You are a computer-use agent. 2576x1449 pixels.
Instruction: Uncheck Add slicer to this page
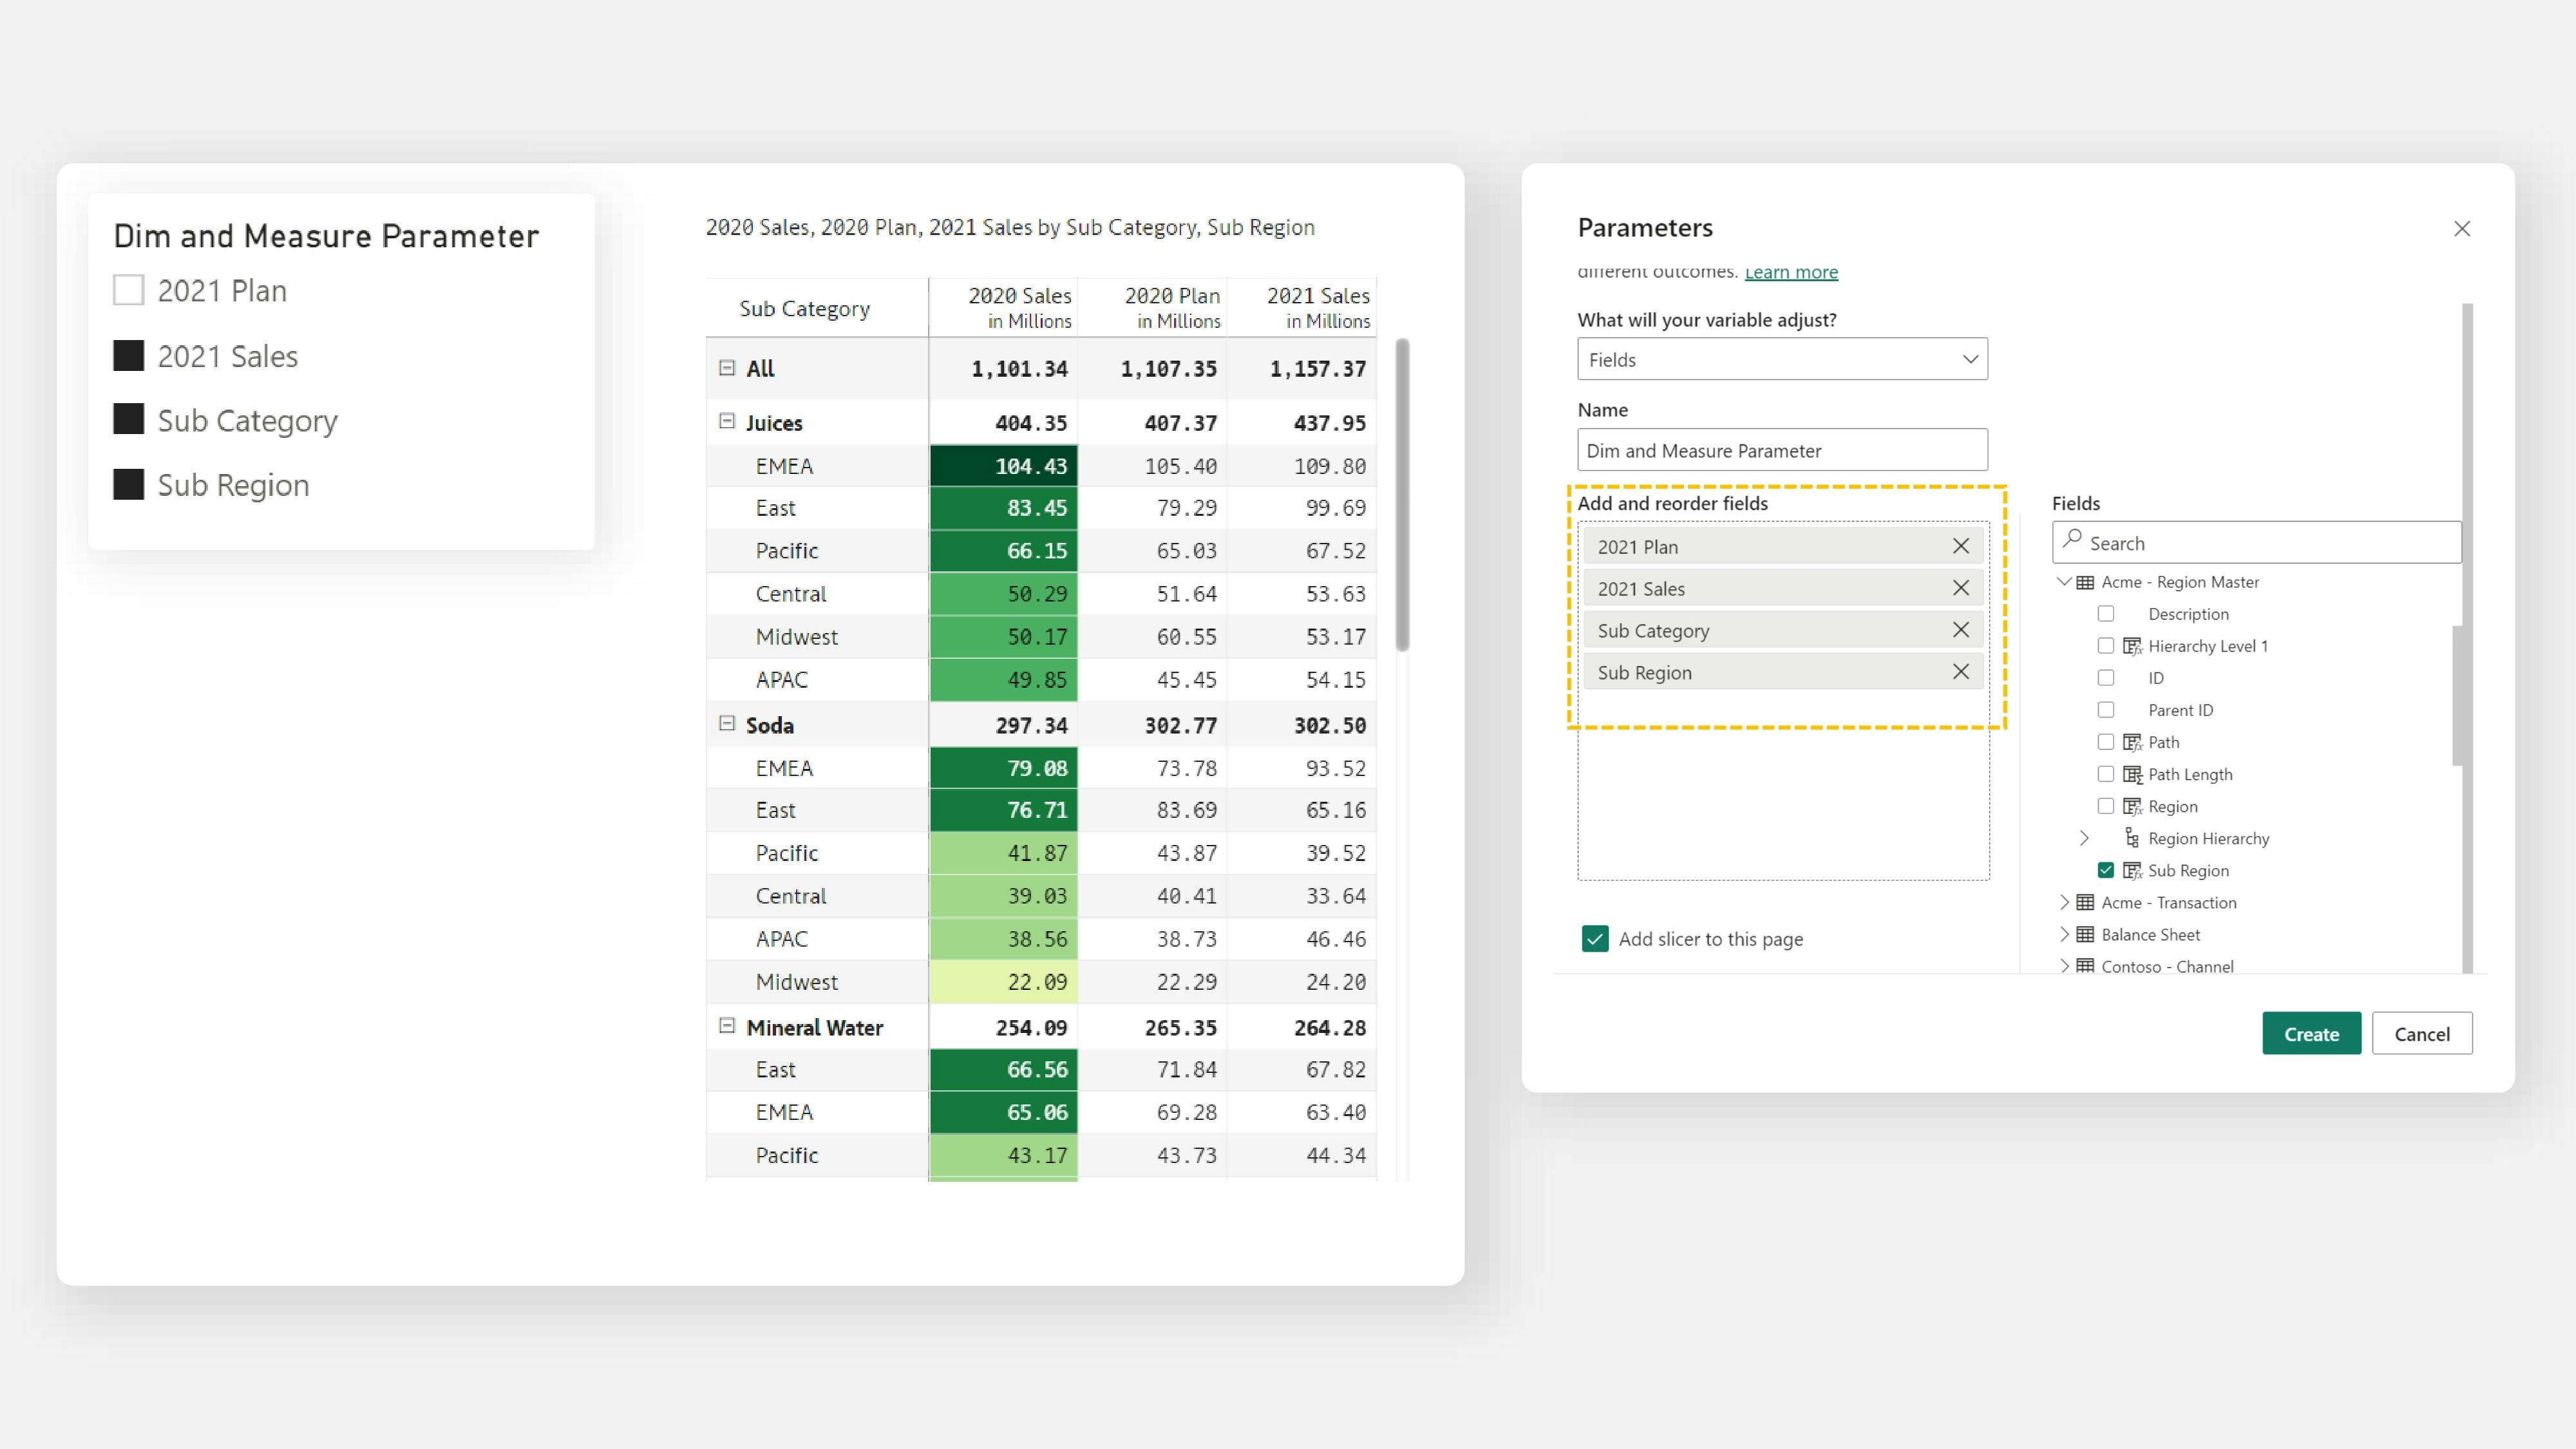coord(1595,938)
